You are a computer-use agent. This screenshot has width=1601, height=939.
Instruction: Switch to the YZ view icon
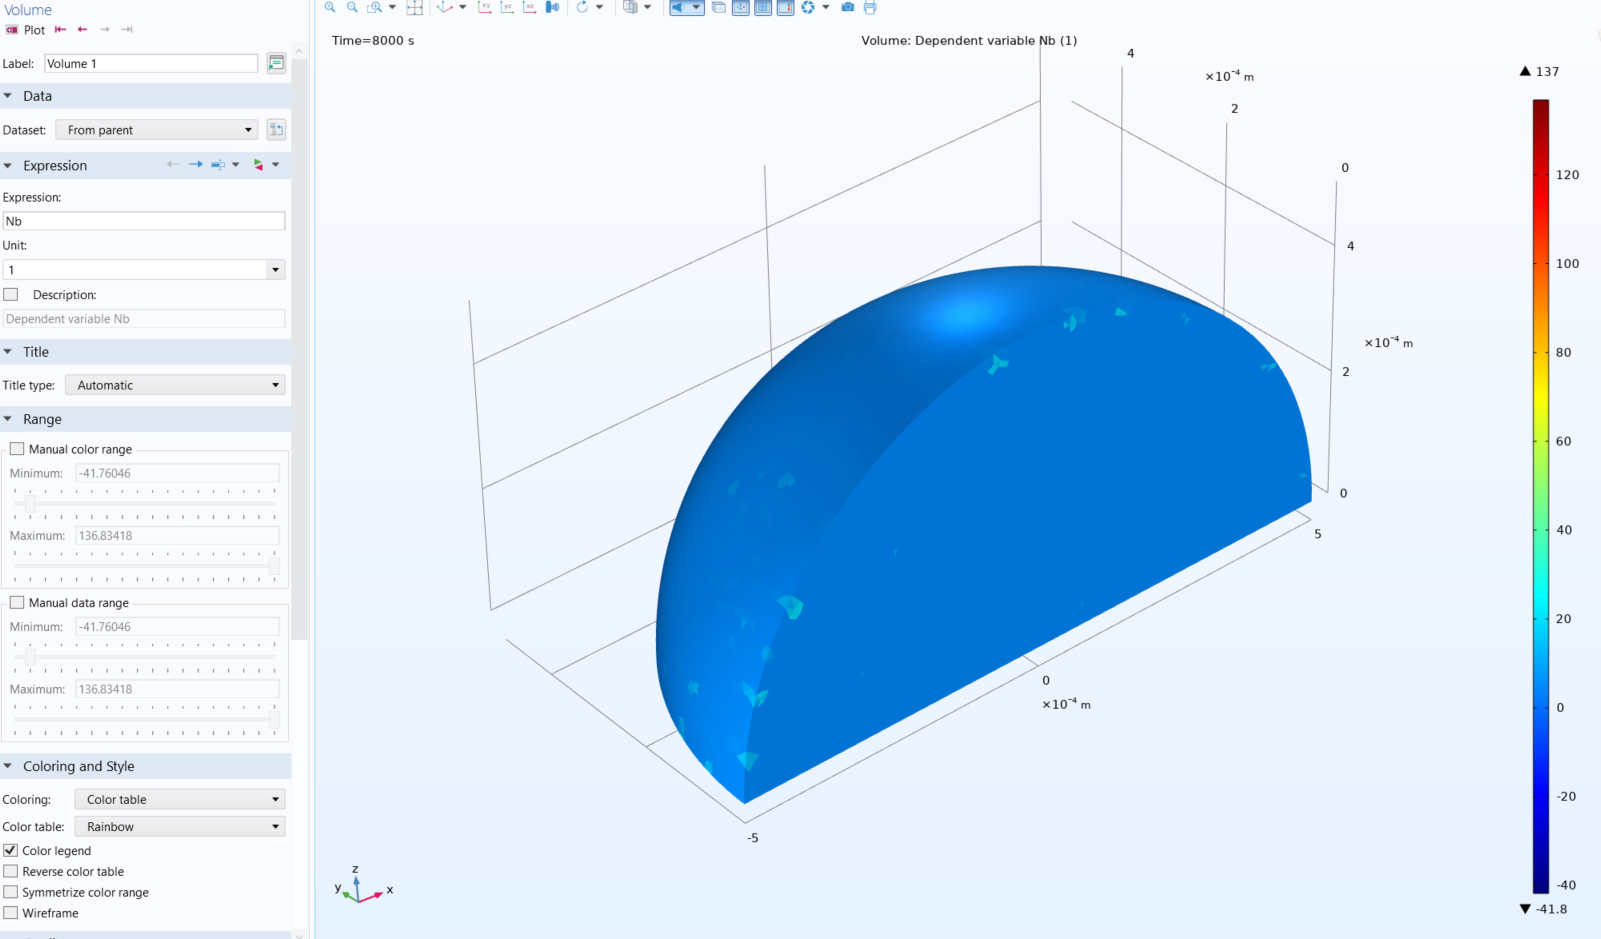coord(507,7)
